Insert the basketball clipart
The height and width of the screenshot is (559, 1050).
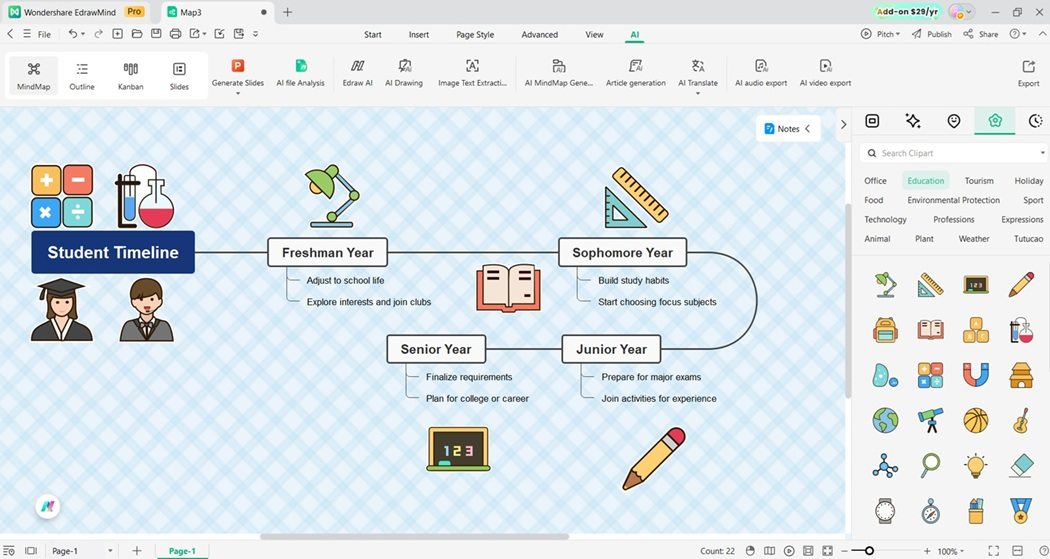point(975,420)
